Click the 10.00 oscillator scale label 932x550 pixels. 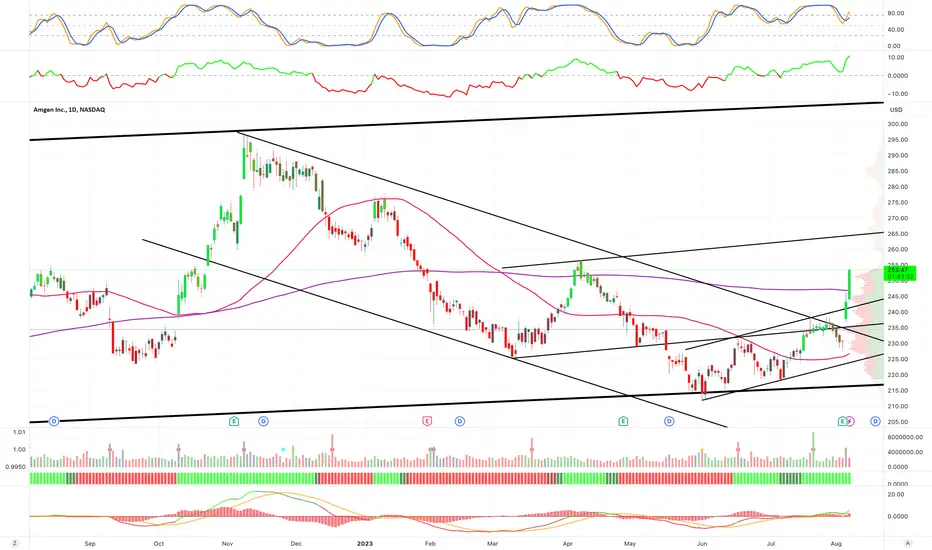896,58
